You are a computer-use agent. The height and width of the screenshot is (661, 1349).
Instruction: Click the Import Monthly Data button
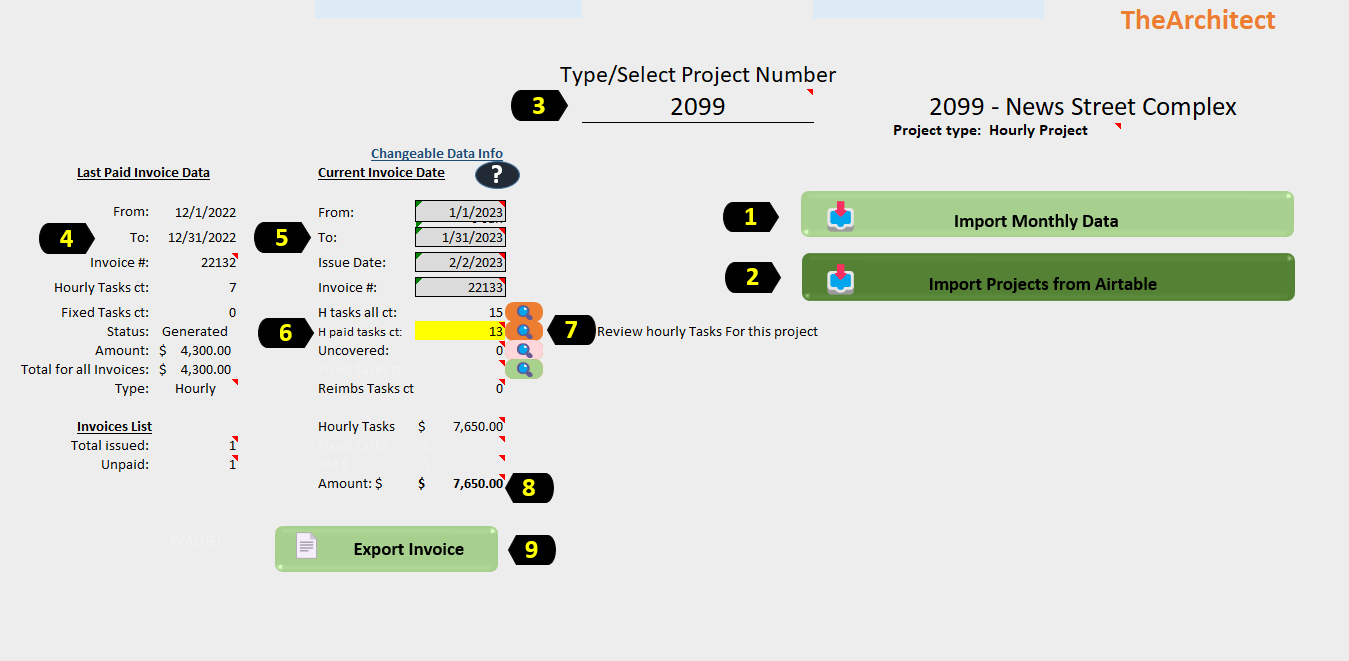point(1047,214)
